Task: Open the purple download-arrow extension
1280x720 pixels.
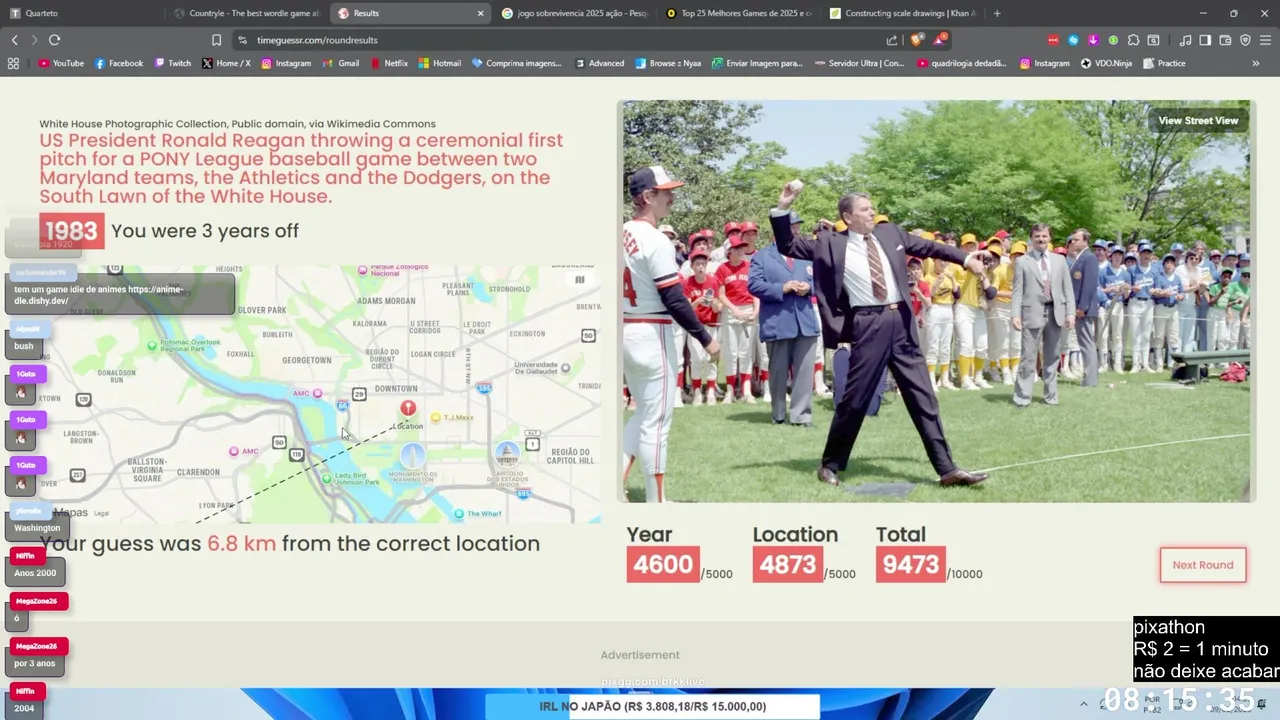Action: coord(1093,40)
